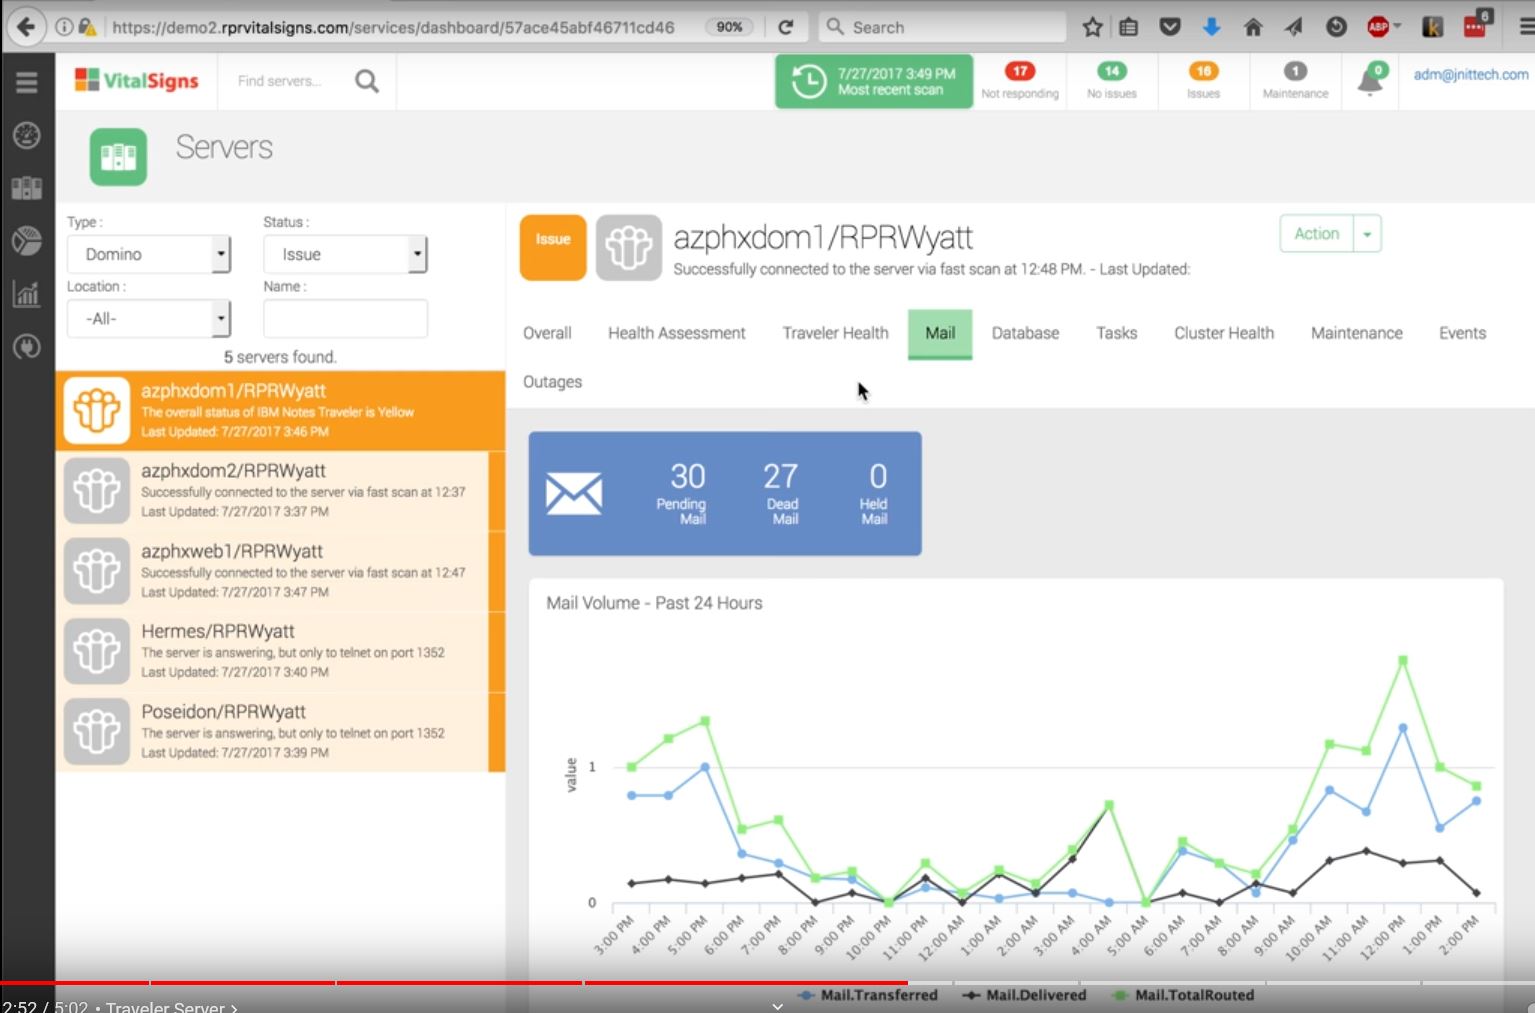Switch to the Tasks tab
The height and width of the screenshot is (1013, 1535).
(x=1116, y=333)
